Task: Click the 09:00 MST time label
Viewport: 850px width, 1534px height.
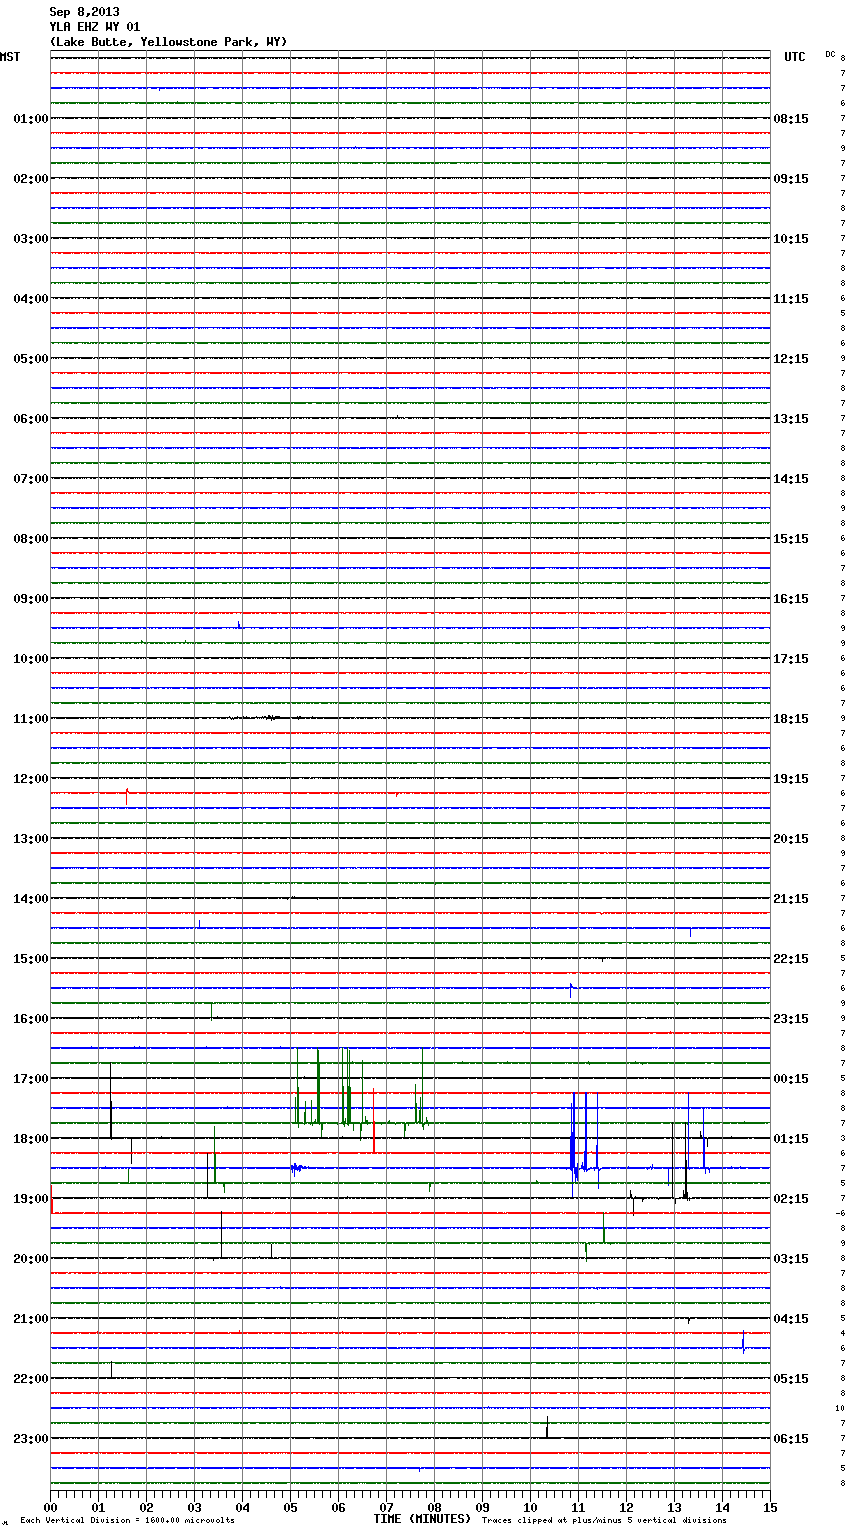Action: point(31,599)
